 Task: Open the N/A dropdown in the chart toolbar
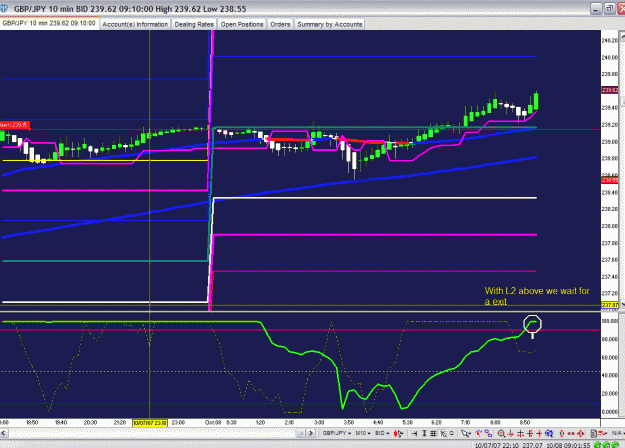[617, 433]
